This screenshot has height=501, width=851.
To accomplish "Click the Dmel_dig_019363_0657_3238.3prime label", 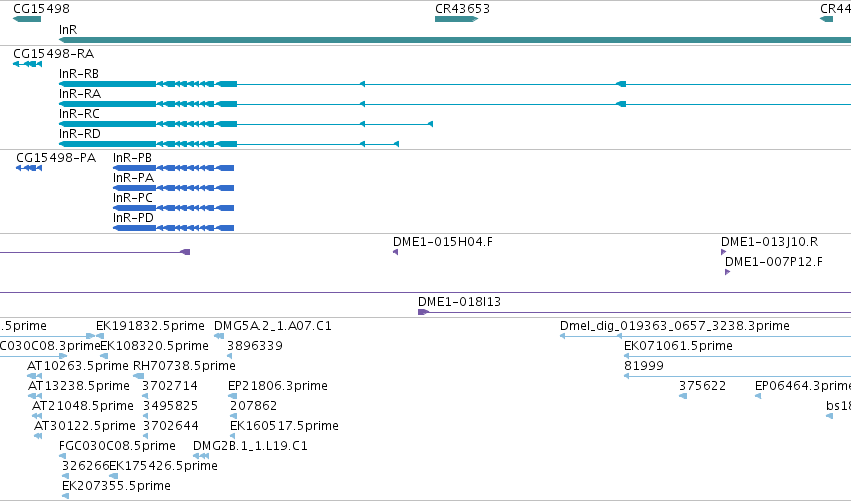I will click(675, 326).
